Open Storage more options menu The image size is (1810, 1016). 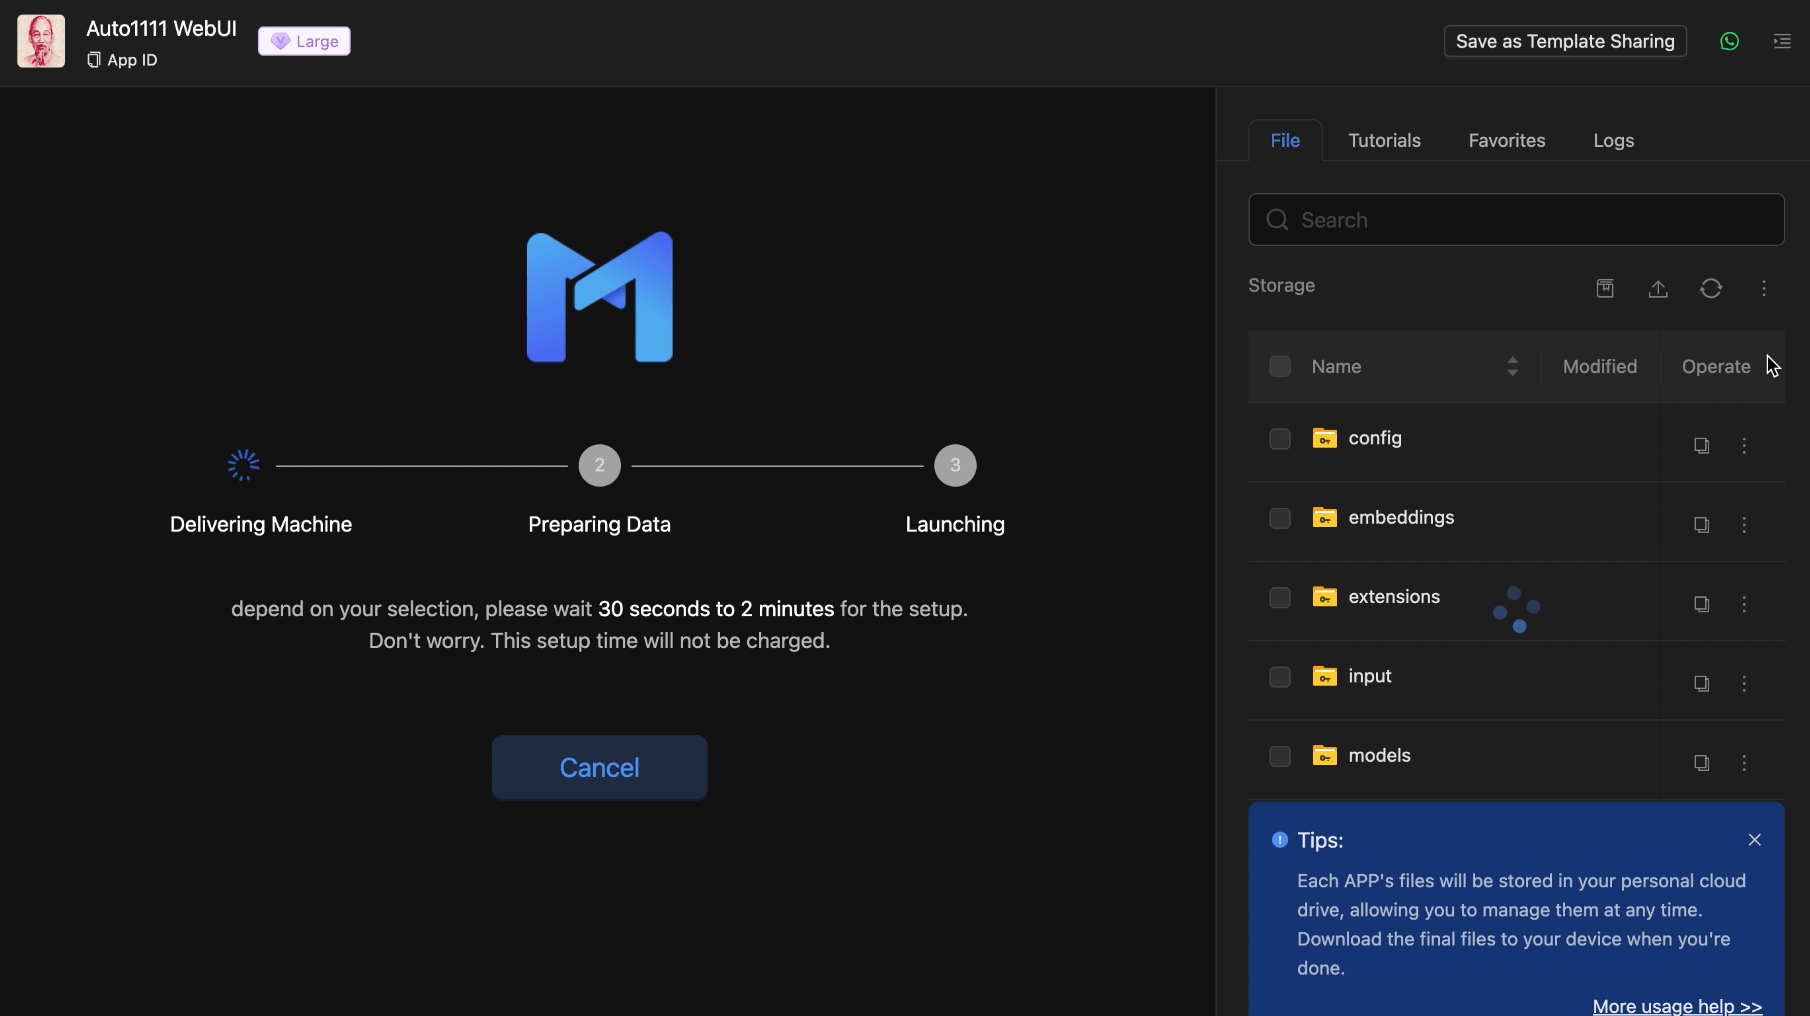[x=1764, y=288]
